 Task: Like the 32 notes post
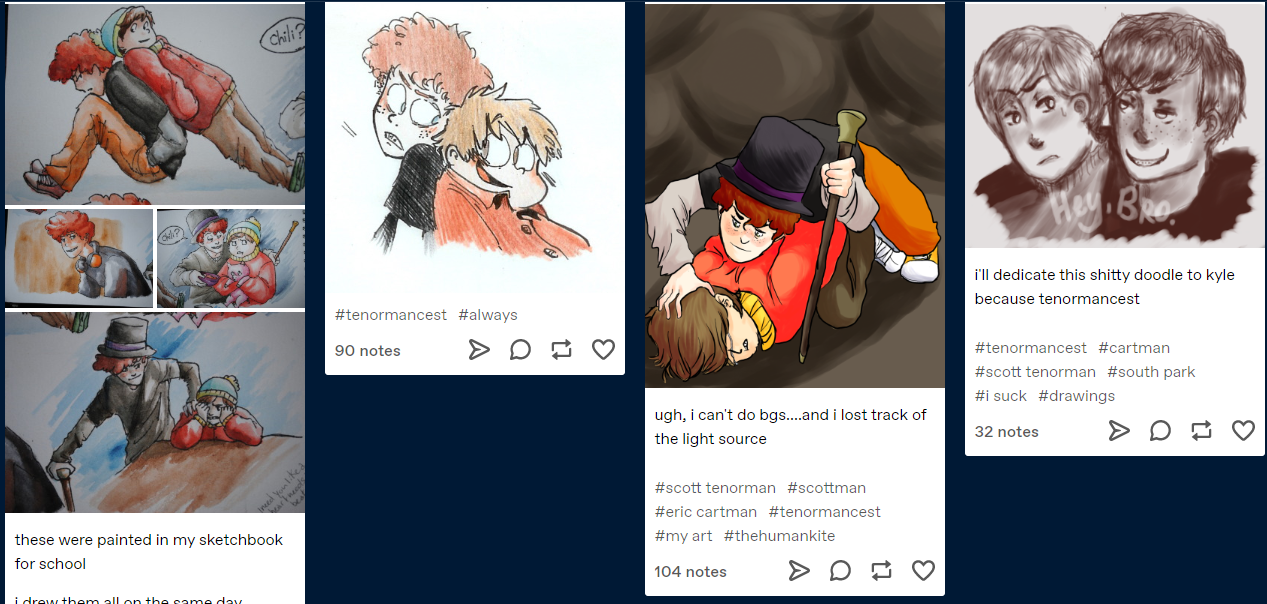1243,431
